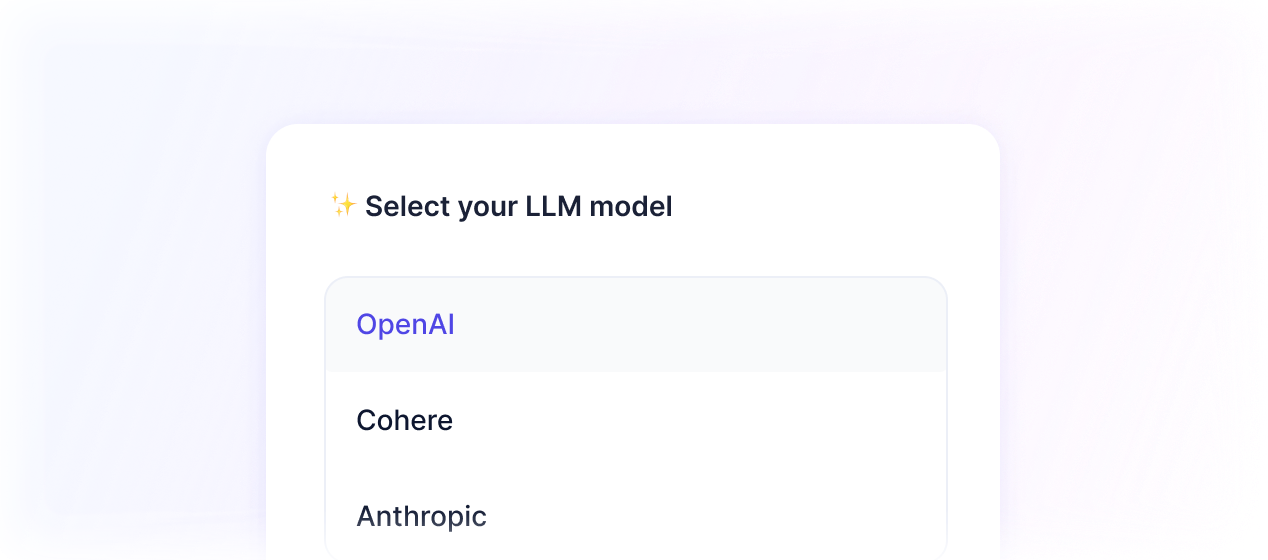Image resolution: width=1268 pixels, height=560 pixels.
Task: Click the "Select your LLM model" heading
Action: (518, 207)
